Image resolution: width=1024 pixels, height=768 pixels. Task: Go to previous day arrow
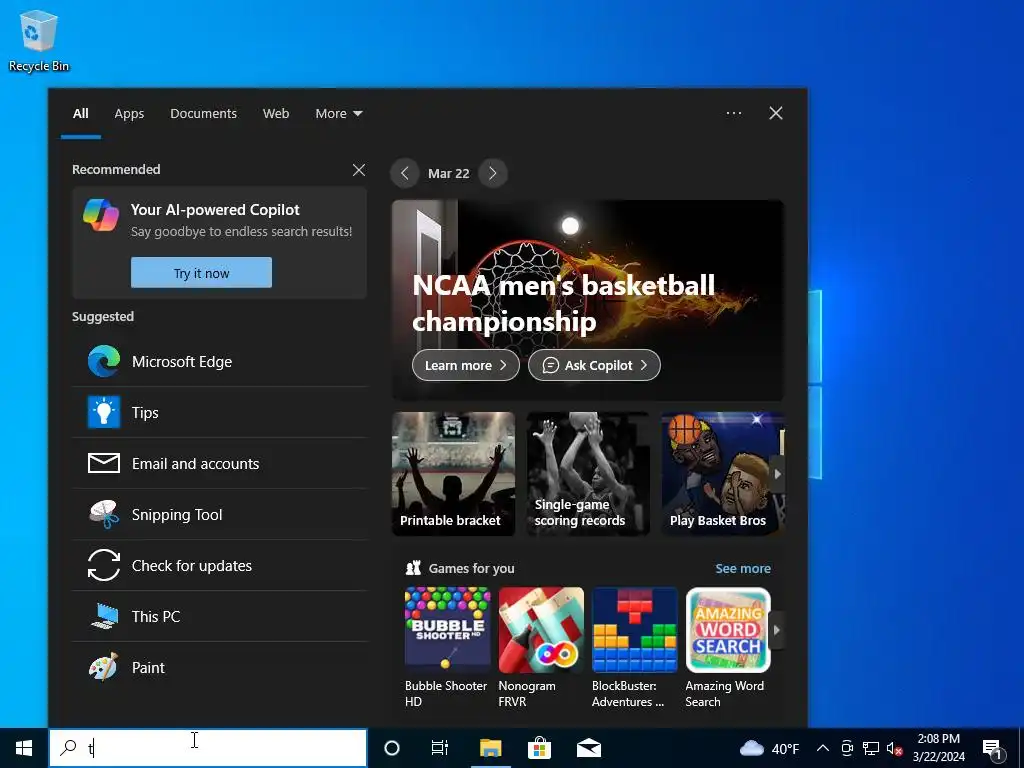coord(405,173)
